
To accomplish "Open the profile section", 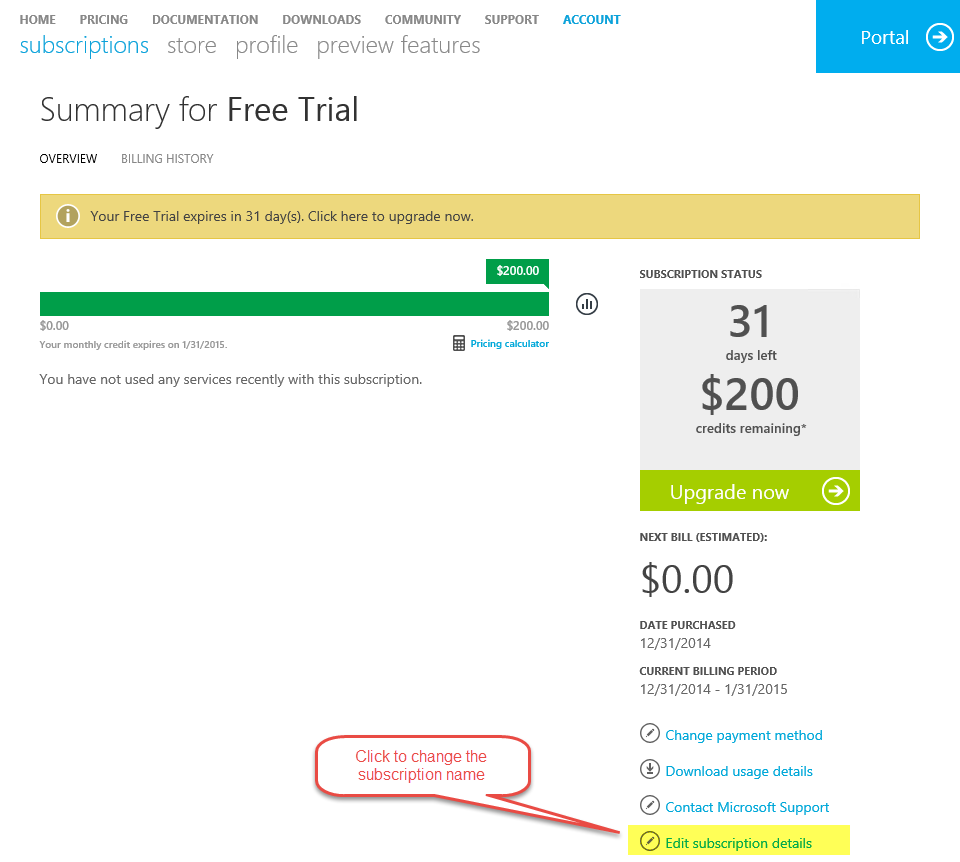I will coord(266,45).
